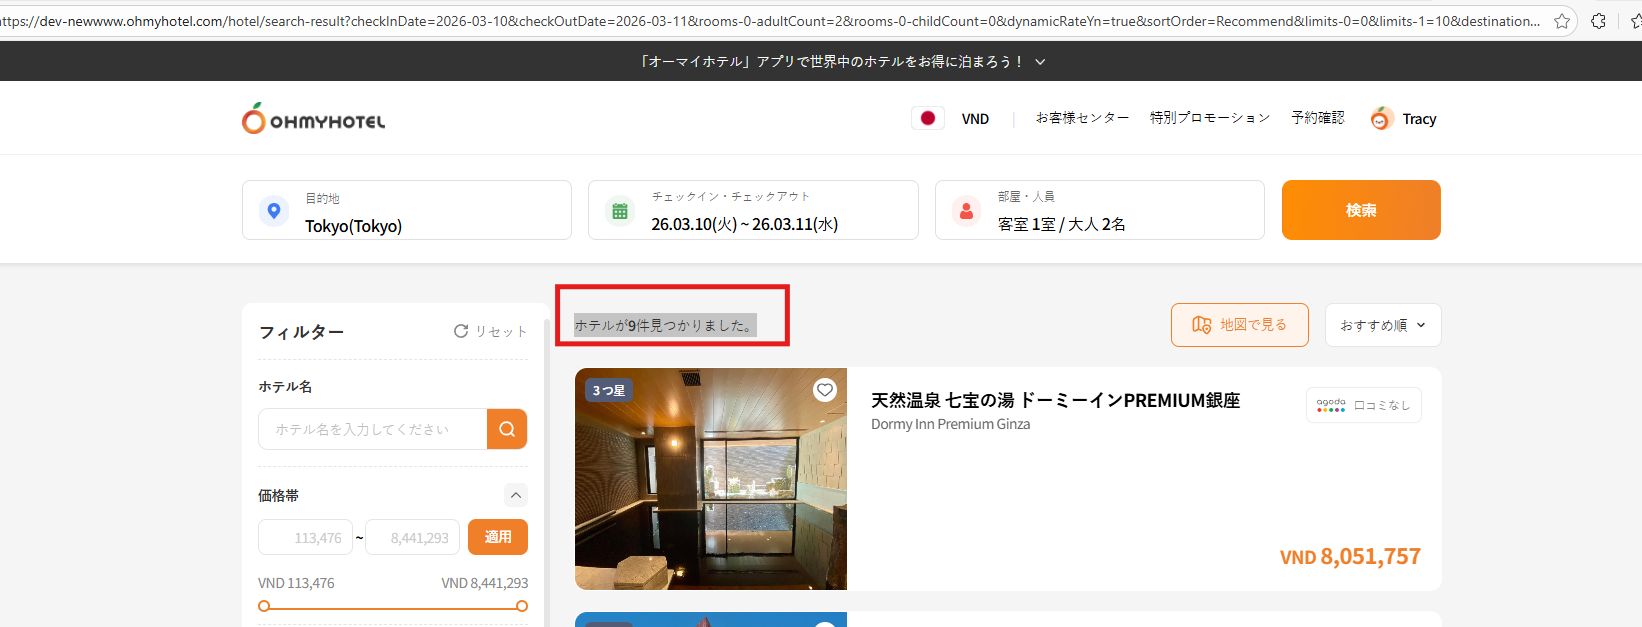Click the orange 検索 search button
The image size is (1642, 627).
(1361, 210)
